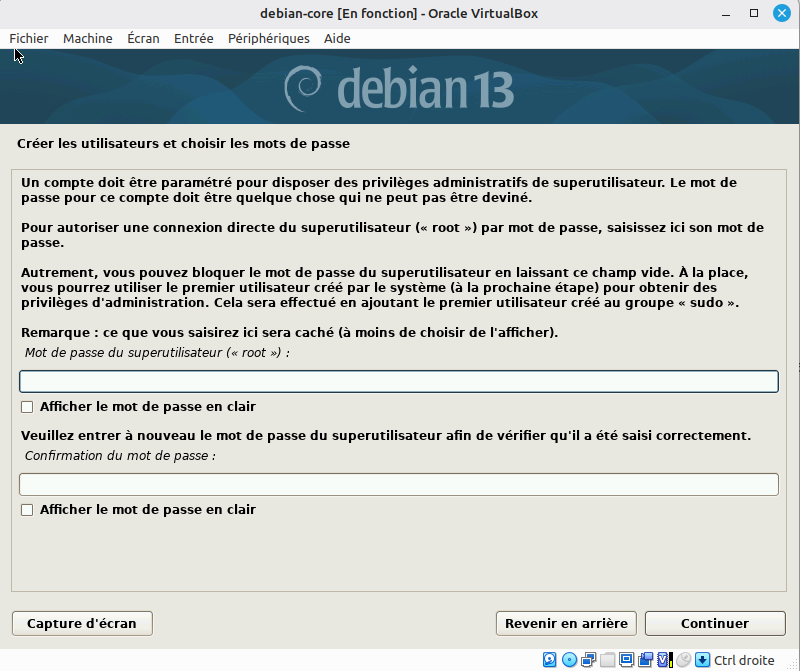
Task: Open the Aide menu
Action: click(x=337, y=38)
